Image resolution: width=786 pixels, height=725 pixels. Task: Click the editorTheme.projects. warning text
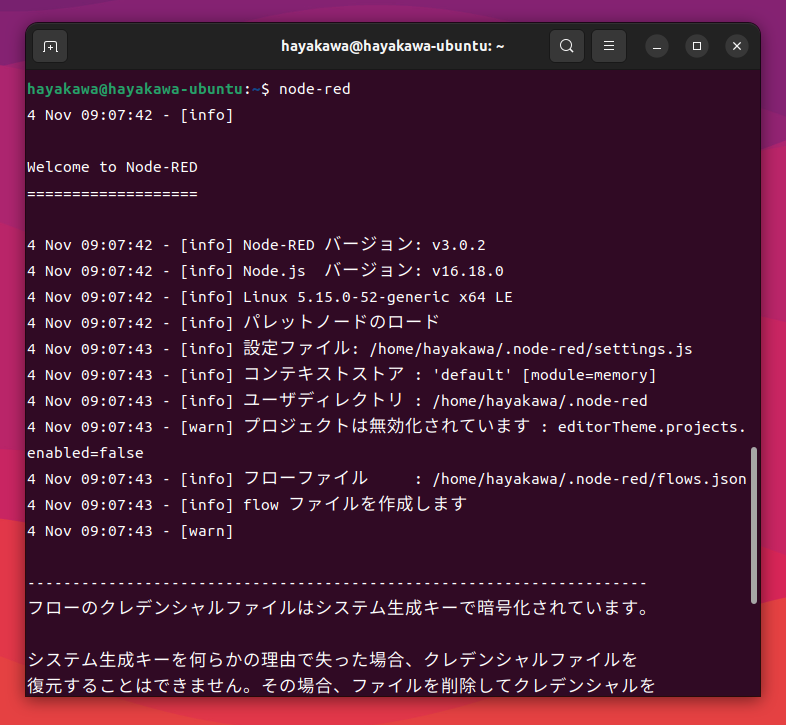tap(651, 427)
